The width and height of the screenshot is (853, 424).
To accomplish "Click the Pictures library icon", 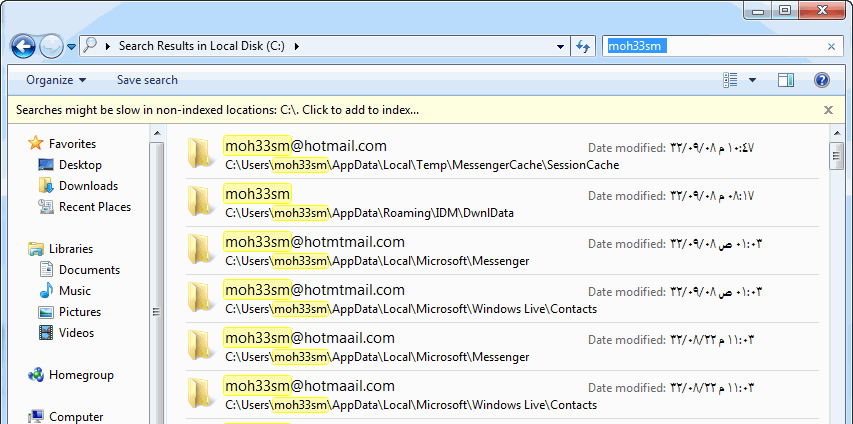I will [46, 312].
